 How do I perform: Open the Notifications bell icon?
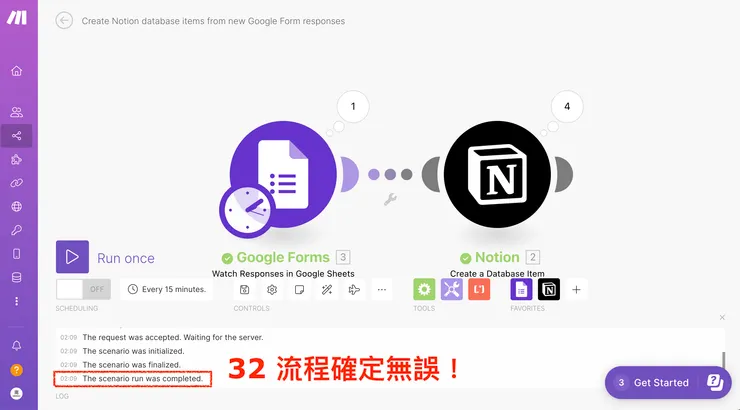(17, 346)
